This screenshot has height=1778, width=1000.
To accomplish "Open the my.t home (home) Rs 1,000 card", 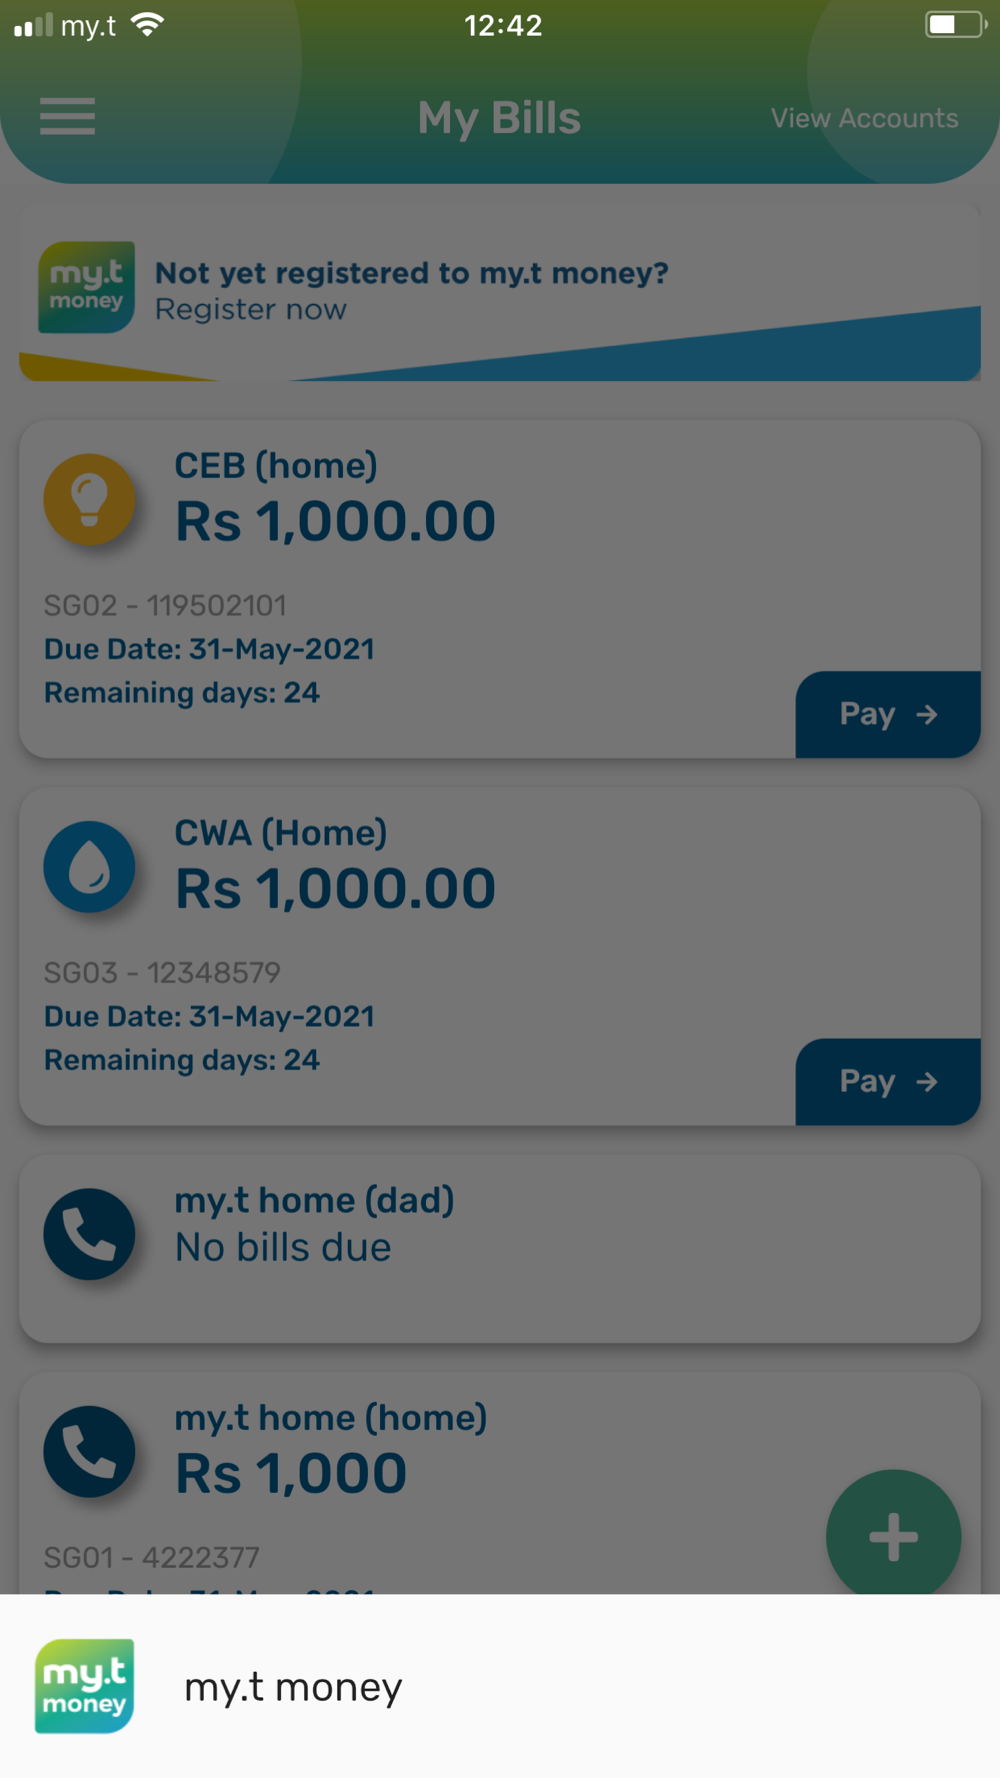I will [500, 1483].
